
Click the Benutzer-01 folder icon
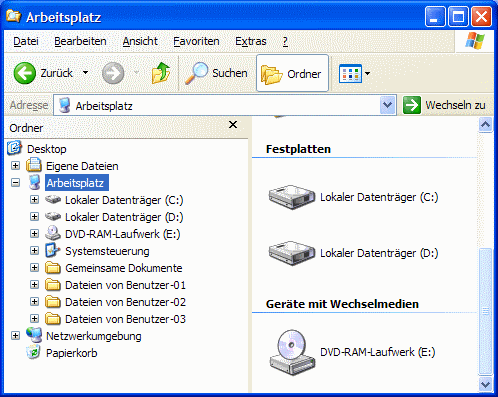click(53, 285)
